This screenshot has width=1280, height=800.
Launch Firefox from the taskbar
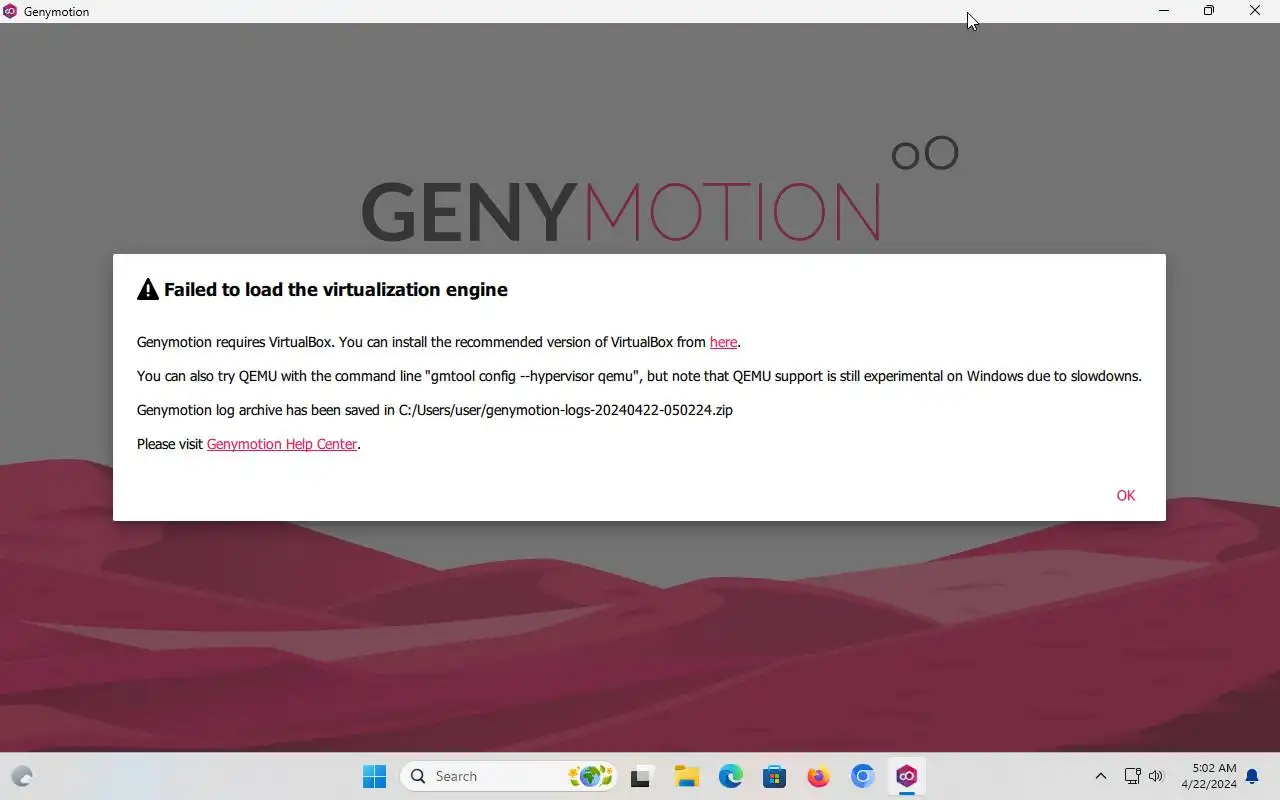819,776
